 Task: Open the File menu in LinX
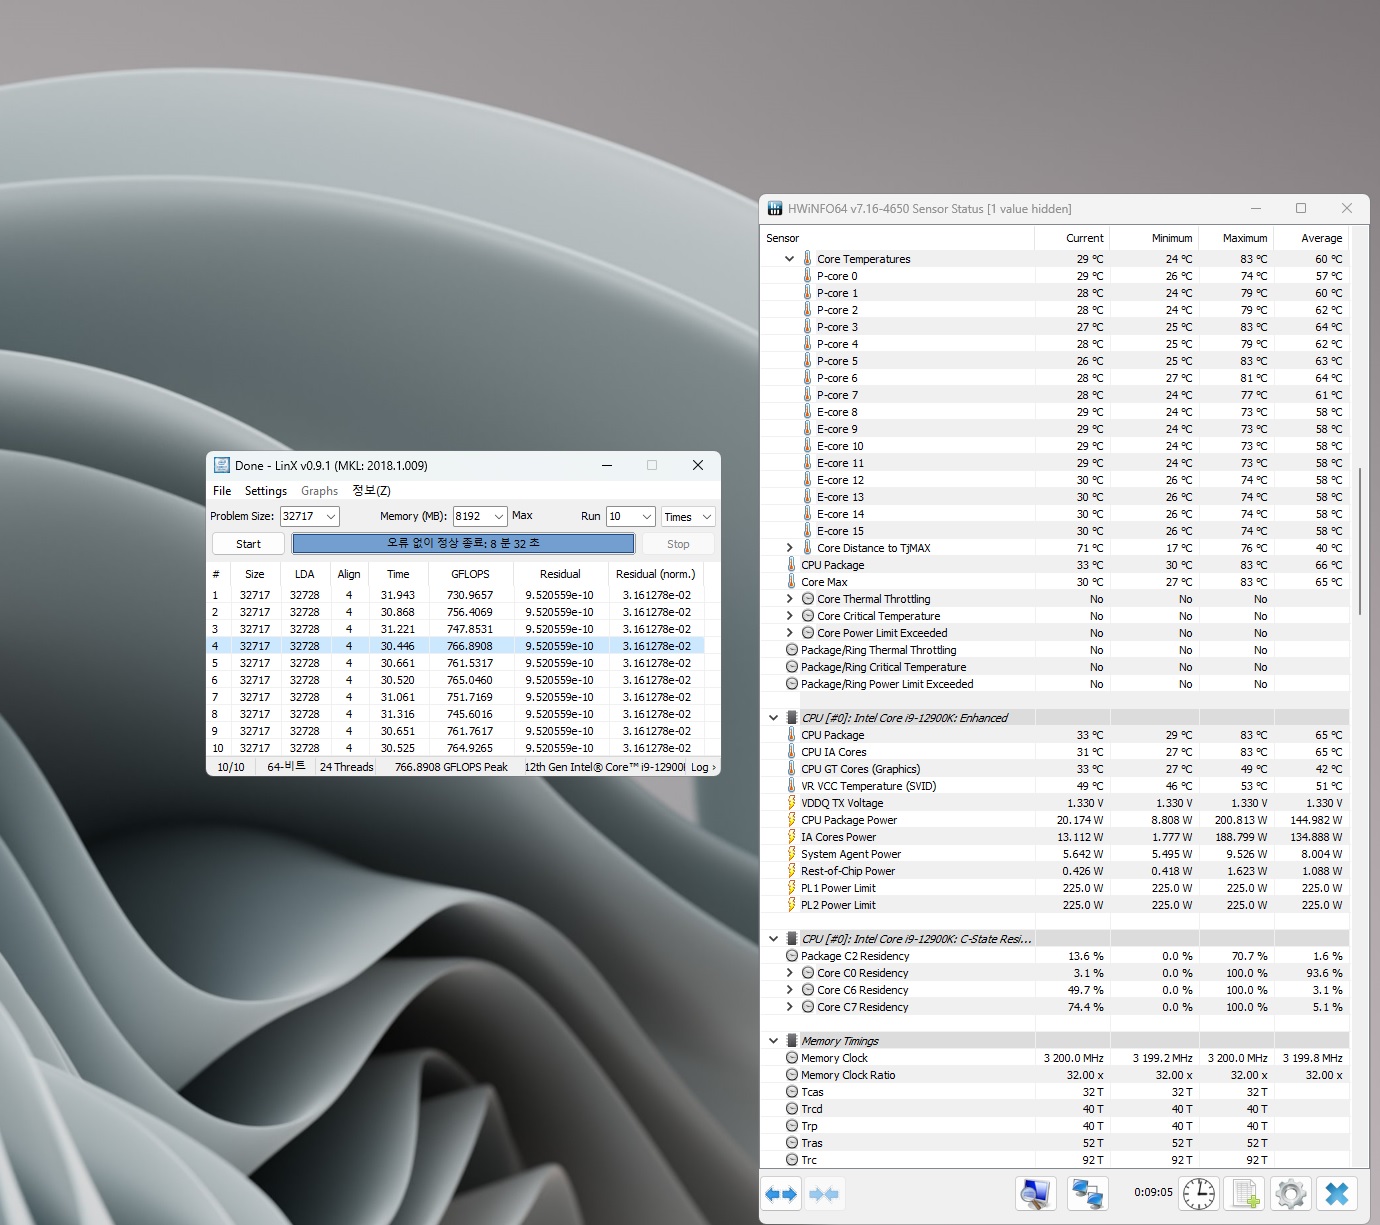(x=222, y=491)
